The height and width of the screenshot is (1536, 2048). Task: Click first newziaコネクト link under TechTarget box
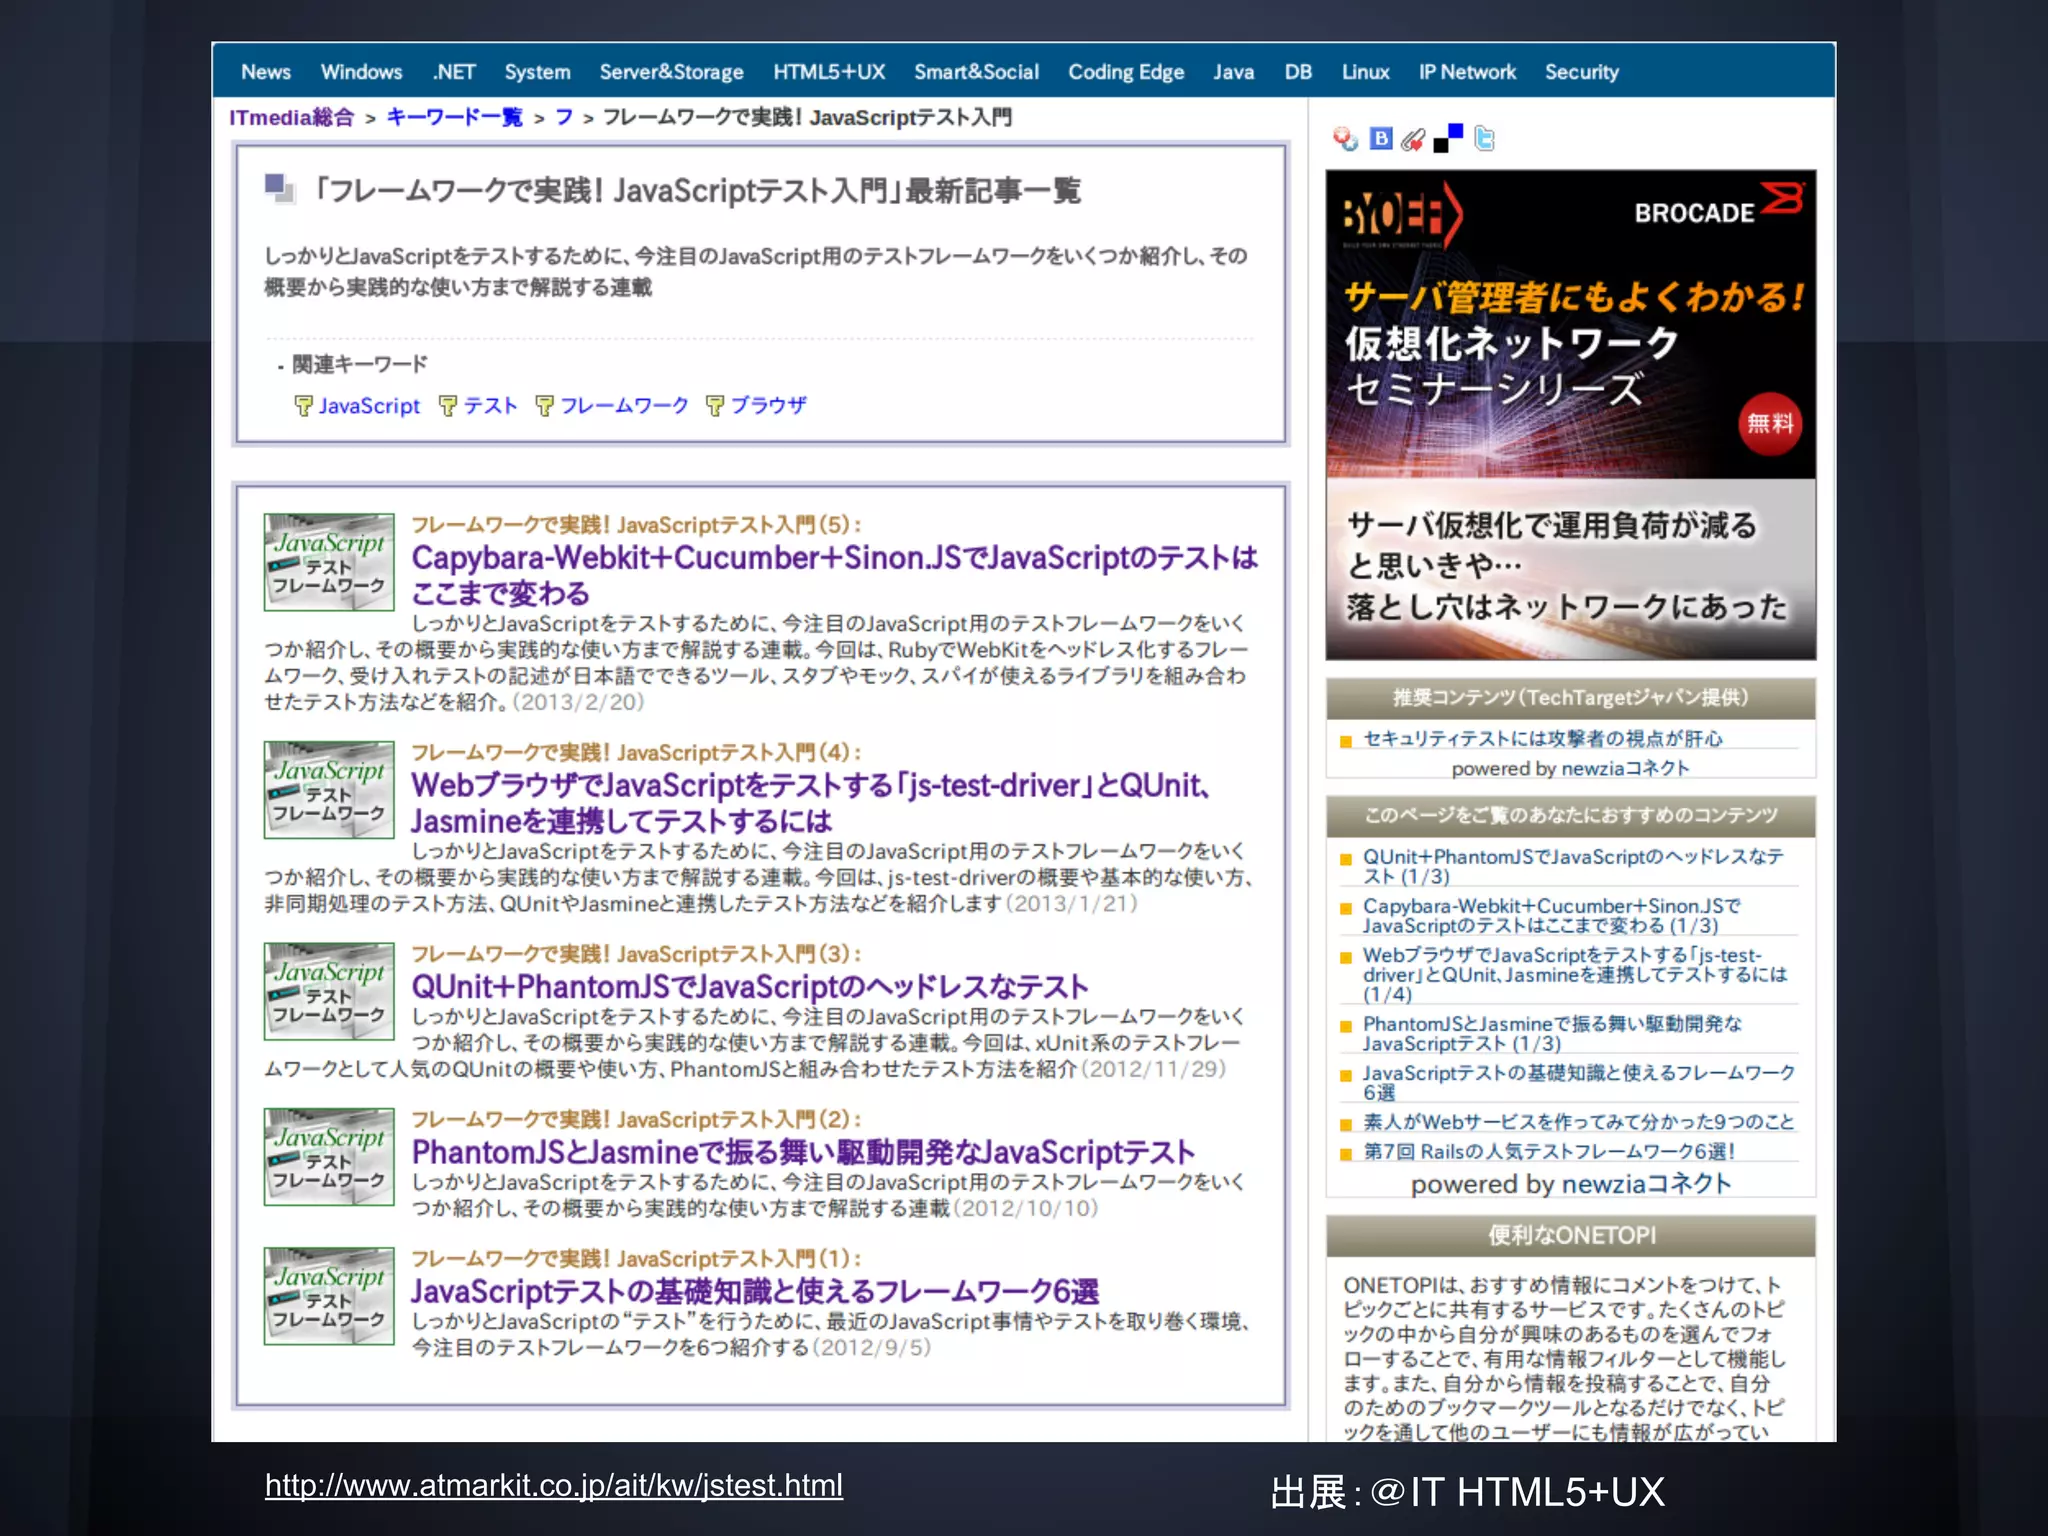(1625, 768)
